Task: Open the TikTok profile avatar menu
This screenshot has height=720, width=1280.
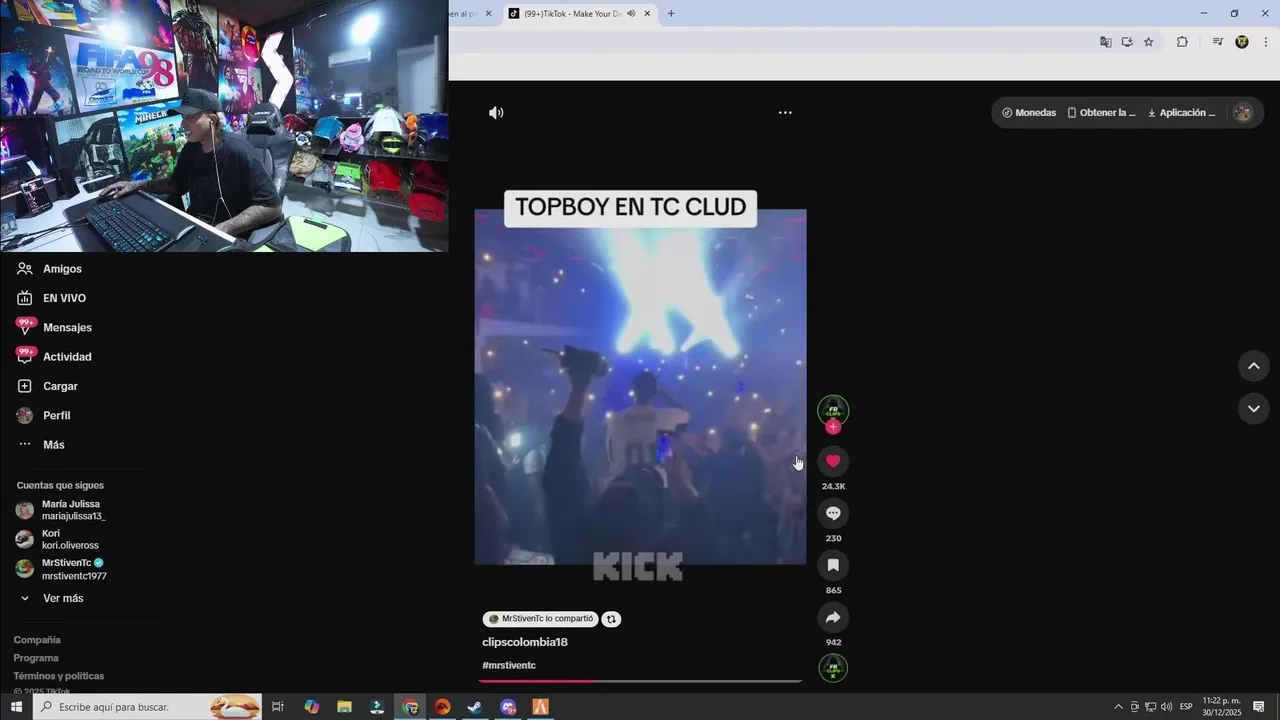Action: click(1243, 113)
